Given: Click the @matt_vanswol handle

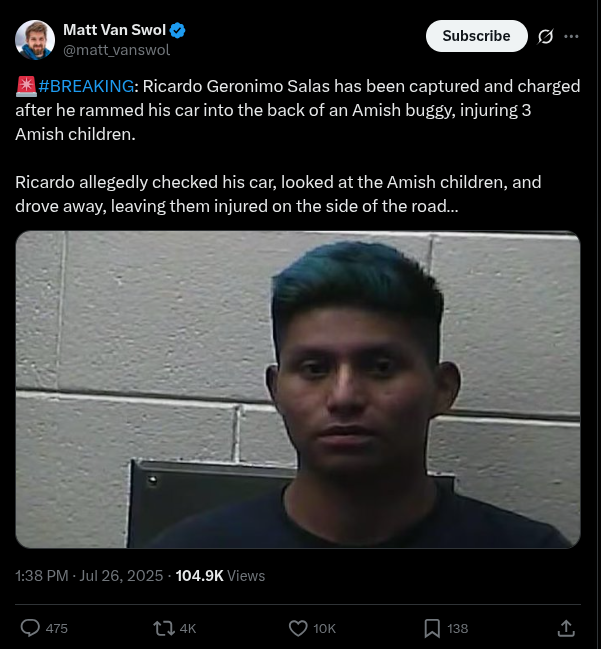Looking at the screenshot, I should (116, 50).
